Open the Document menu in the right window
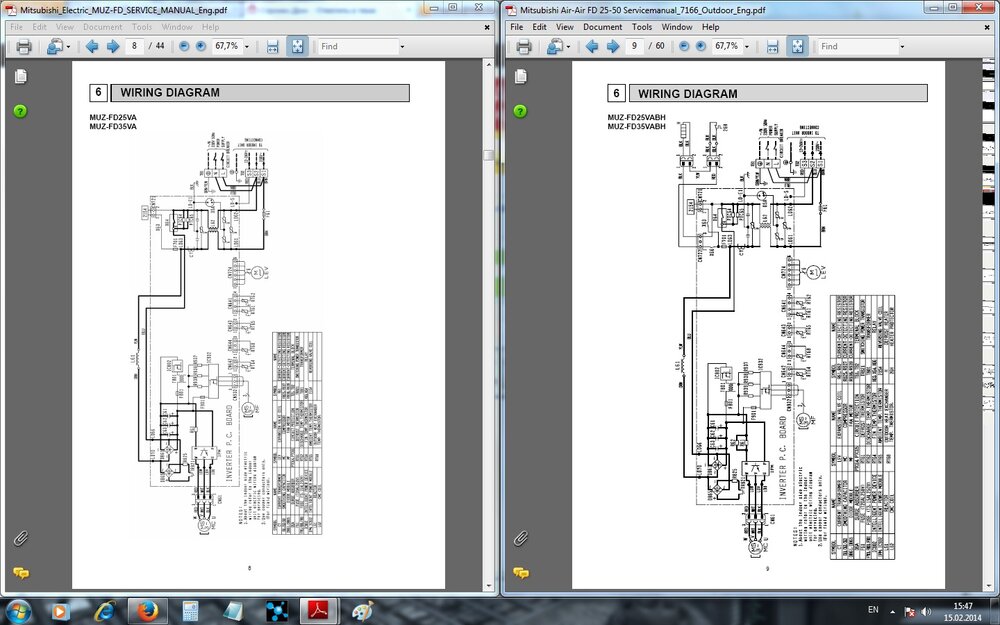1000x625 pixels. [602, 27]
